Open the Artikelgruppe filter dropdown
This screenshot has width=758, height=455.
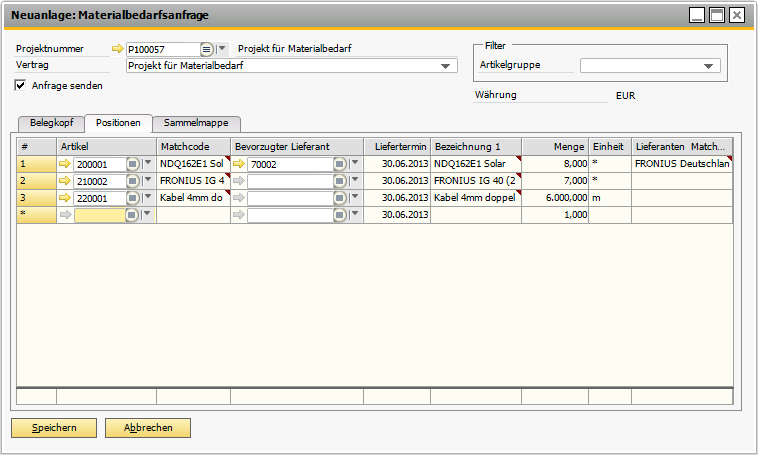(709, 67)
